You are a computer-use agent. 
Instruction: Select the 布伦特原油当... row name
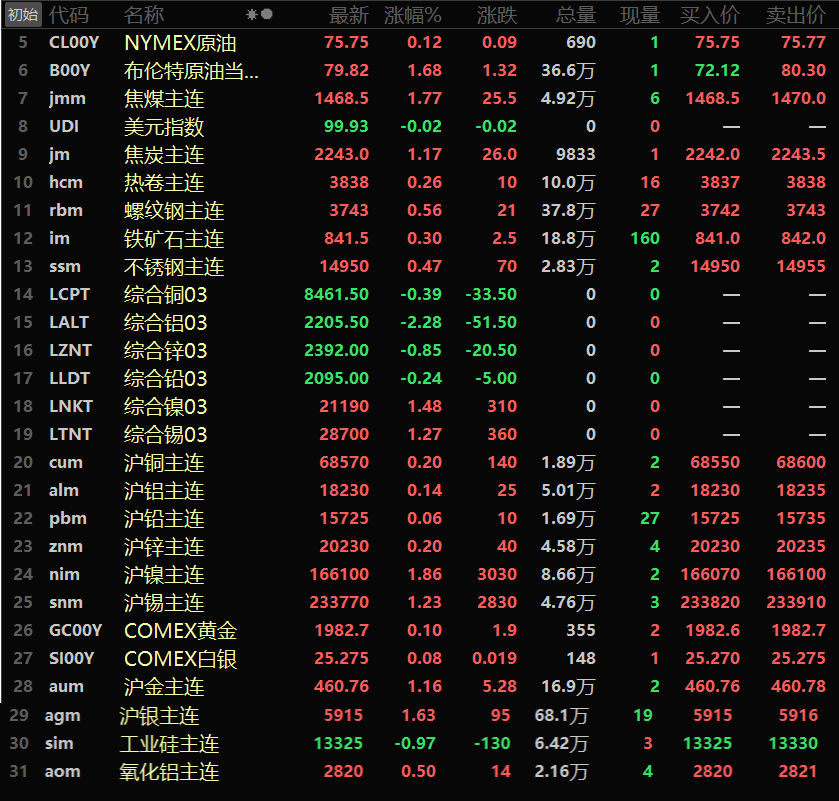[x=192, y=71]
